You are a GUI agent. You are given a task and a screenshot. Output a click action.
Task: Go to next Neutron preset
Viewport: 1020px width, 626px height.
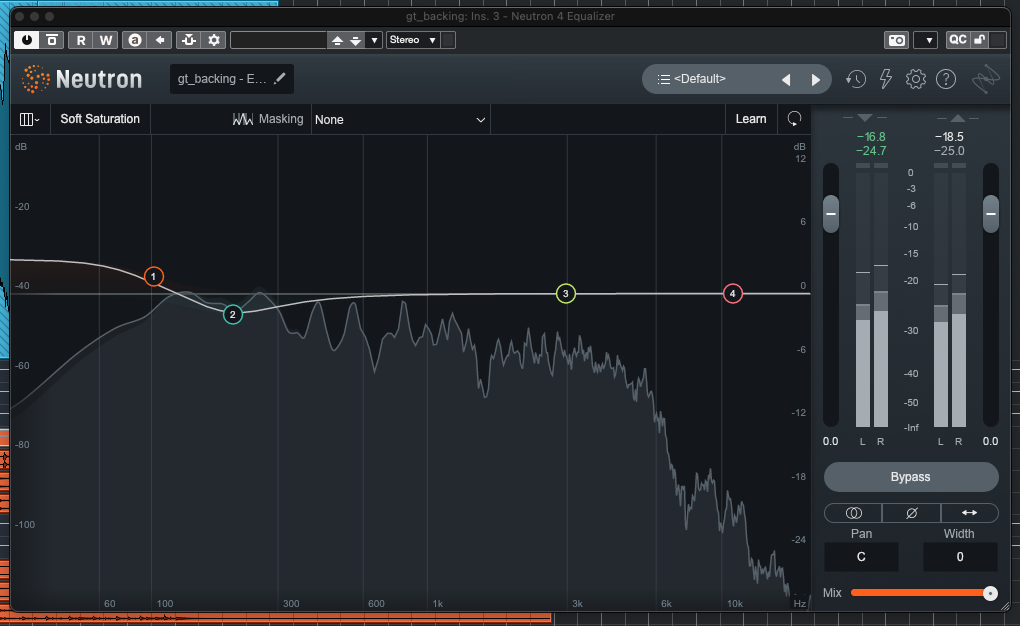816,79
